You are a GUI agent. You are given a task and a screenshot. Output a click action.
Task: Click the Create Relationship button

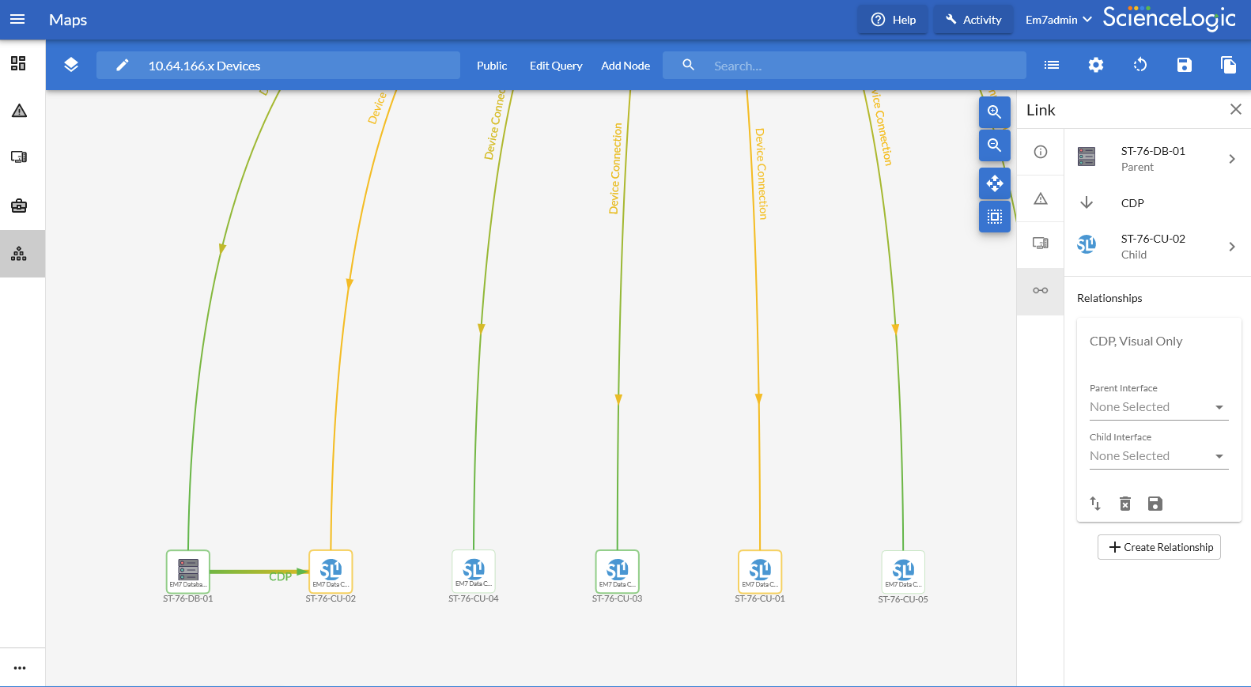(1159, 547)
